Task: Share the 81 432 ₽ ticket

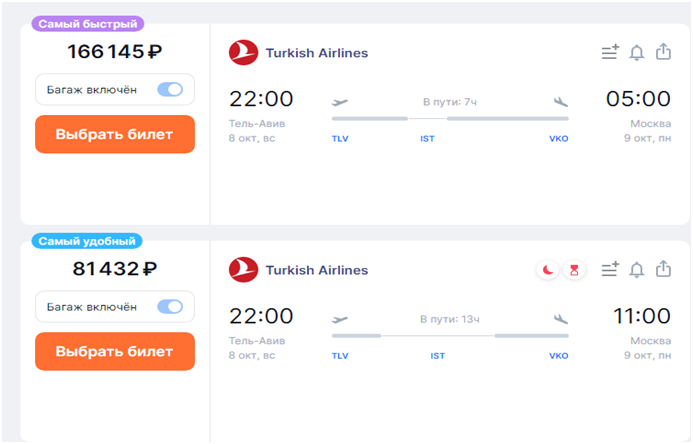Action: pos(663,268)
